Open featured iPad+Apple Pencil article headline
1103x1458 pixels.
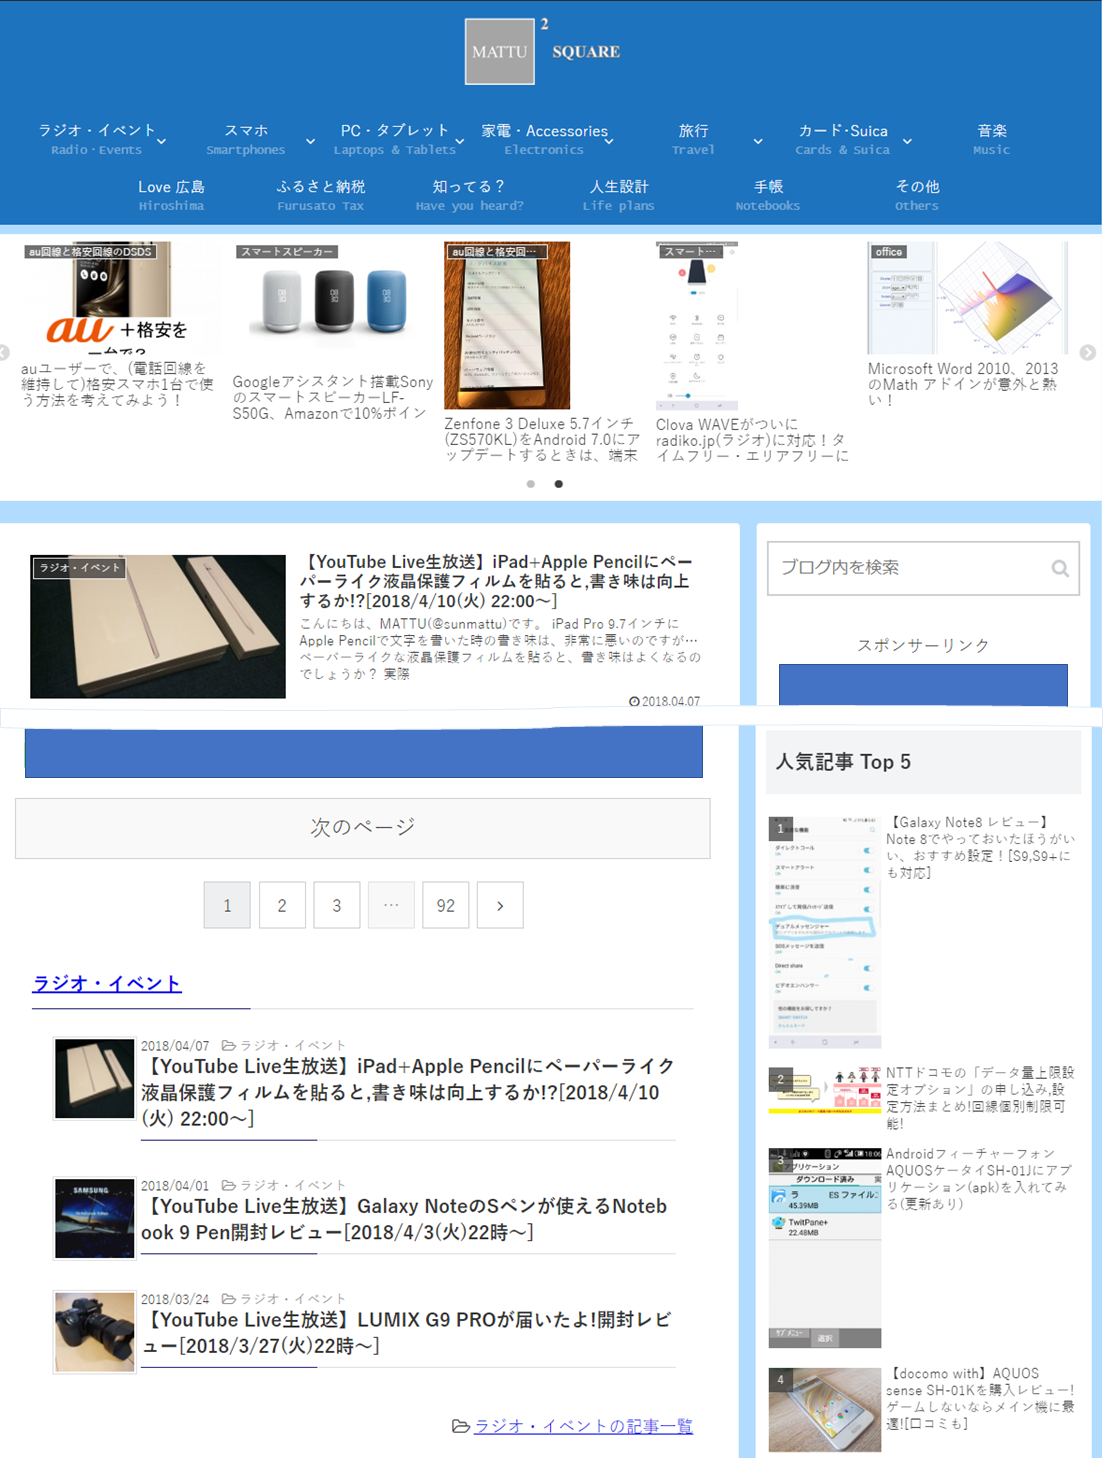click(496, 581)
